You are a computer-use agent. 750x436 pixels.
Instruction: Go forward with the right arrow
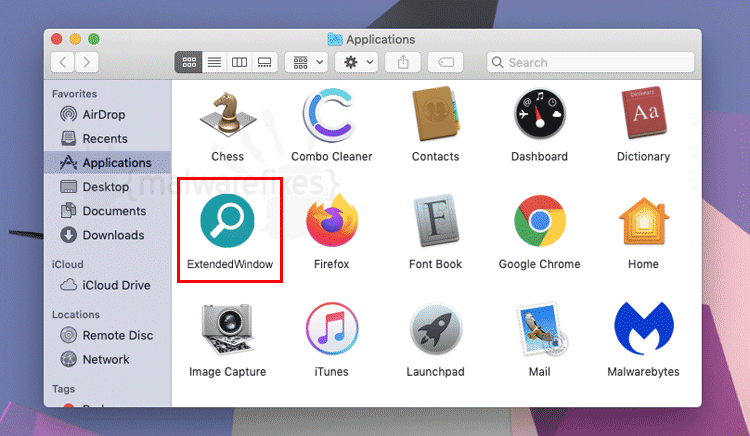point(87,62)
